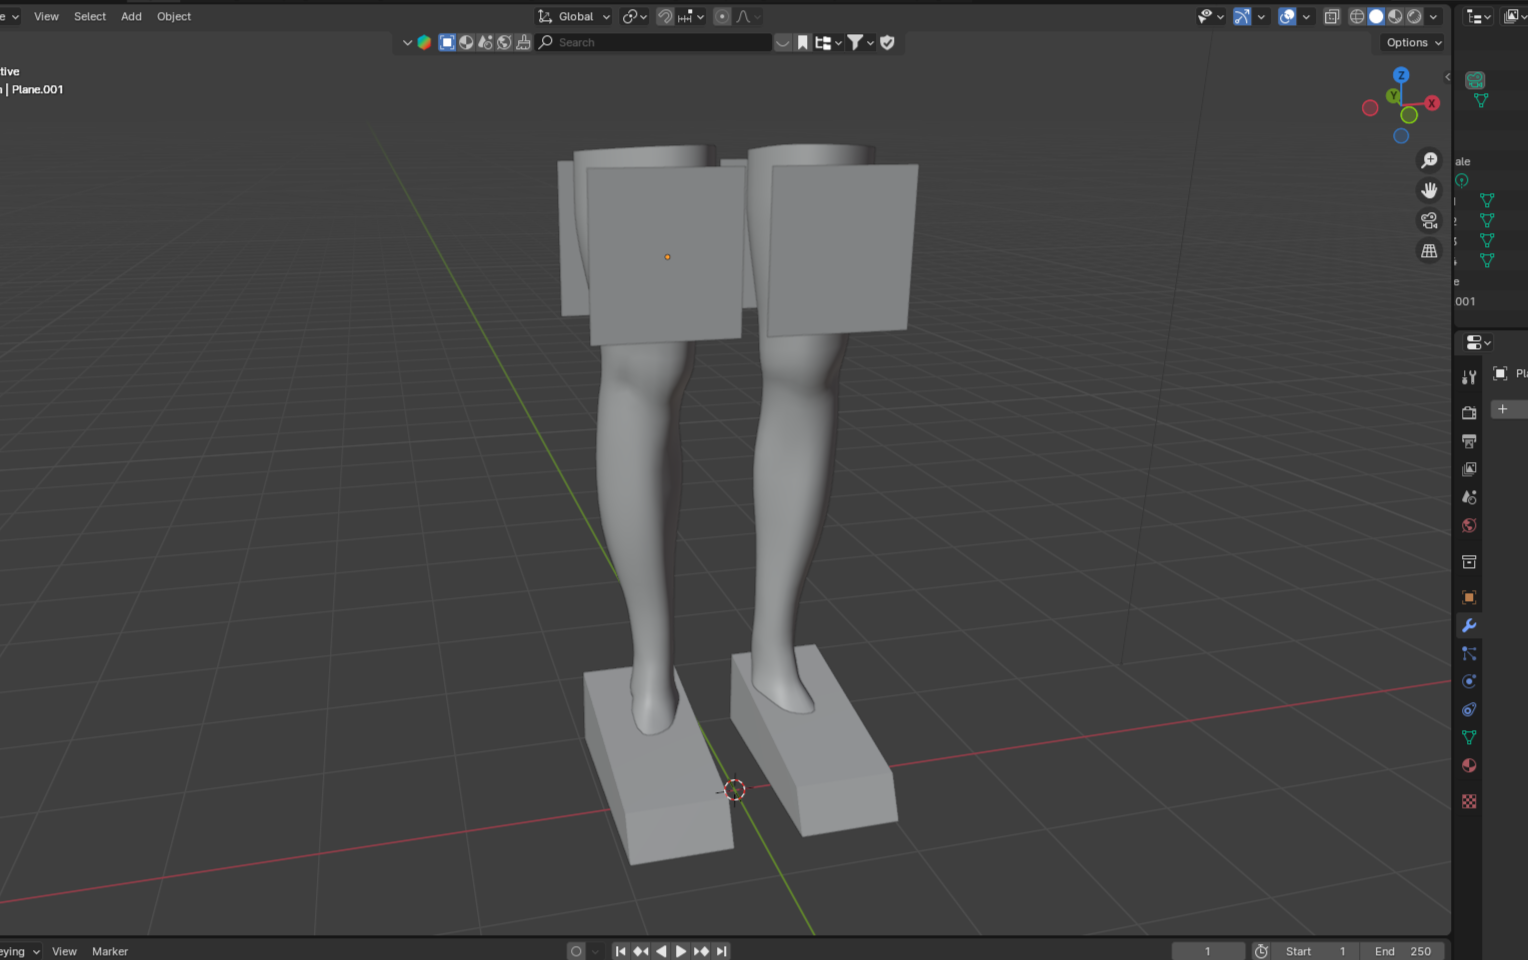Open the Object menu

coord(174,16)
